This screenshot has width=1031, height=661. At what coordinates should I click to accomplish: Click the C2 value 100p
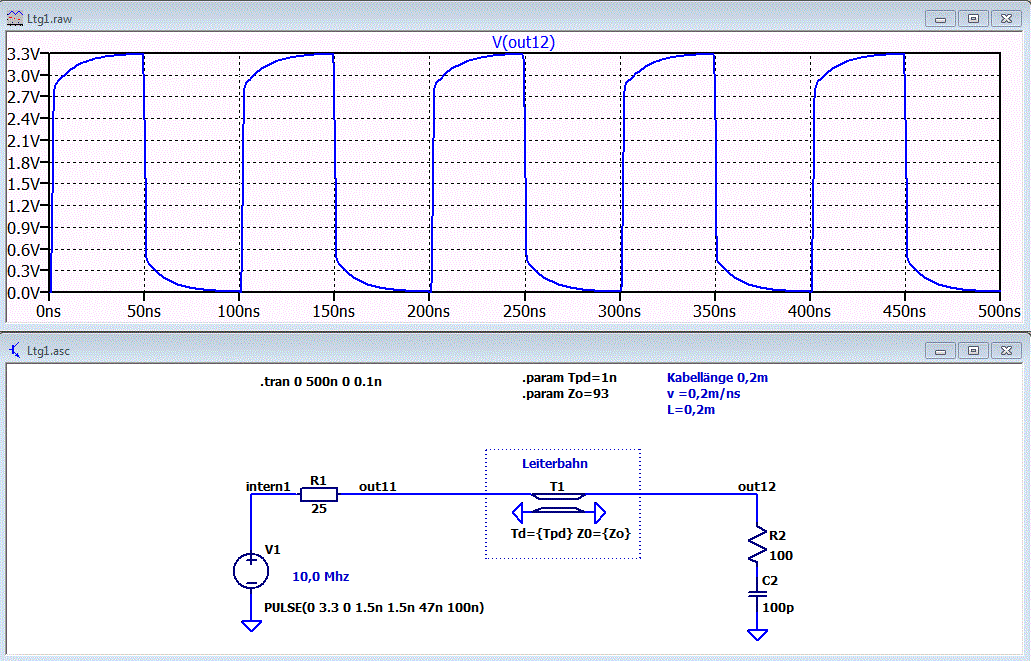(x=778, y=608)
